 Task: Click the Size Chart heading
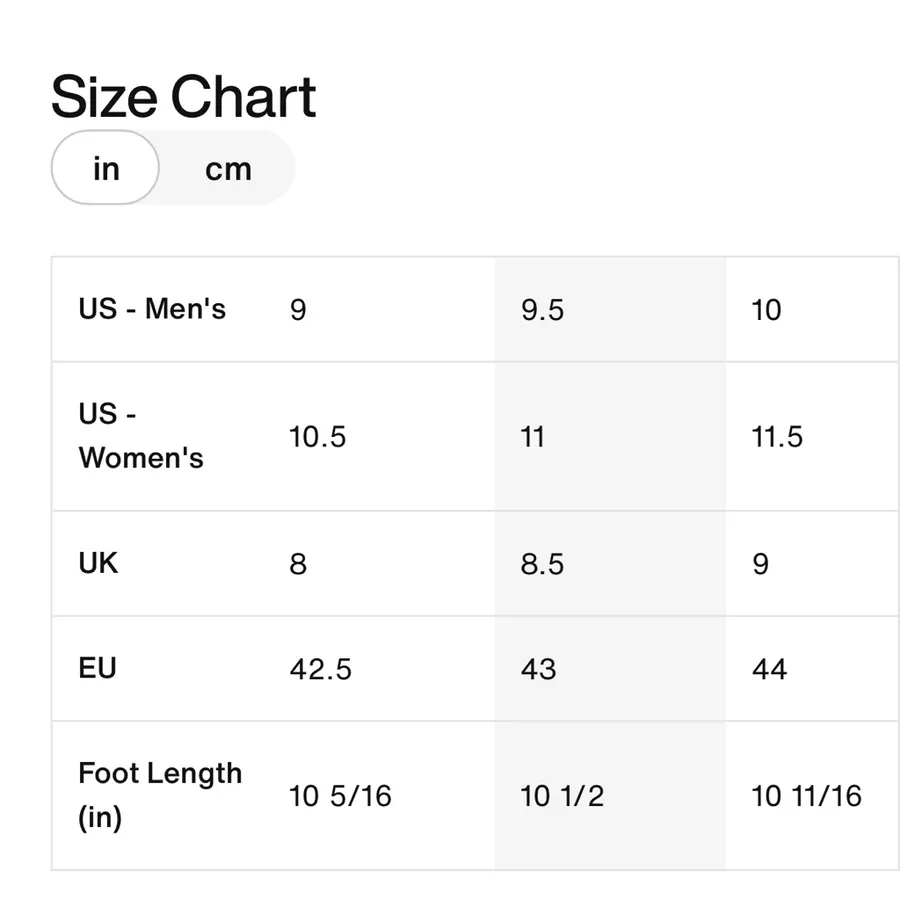tap(184, 96)
